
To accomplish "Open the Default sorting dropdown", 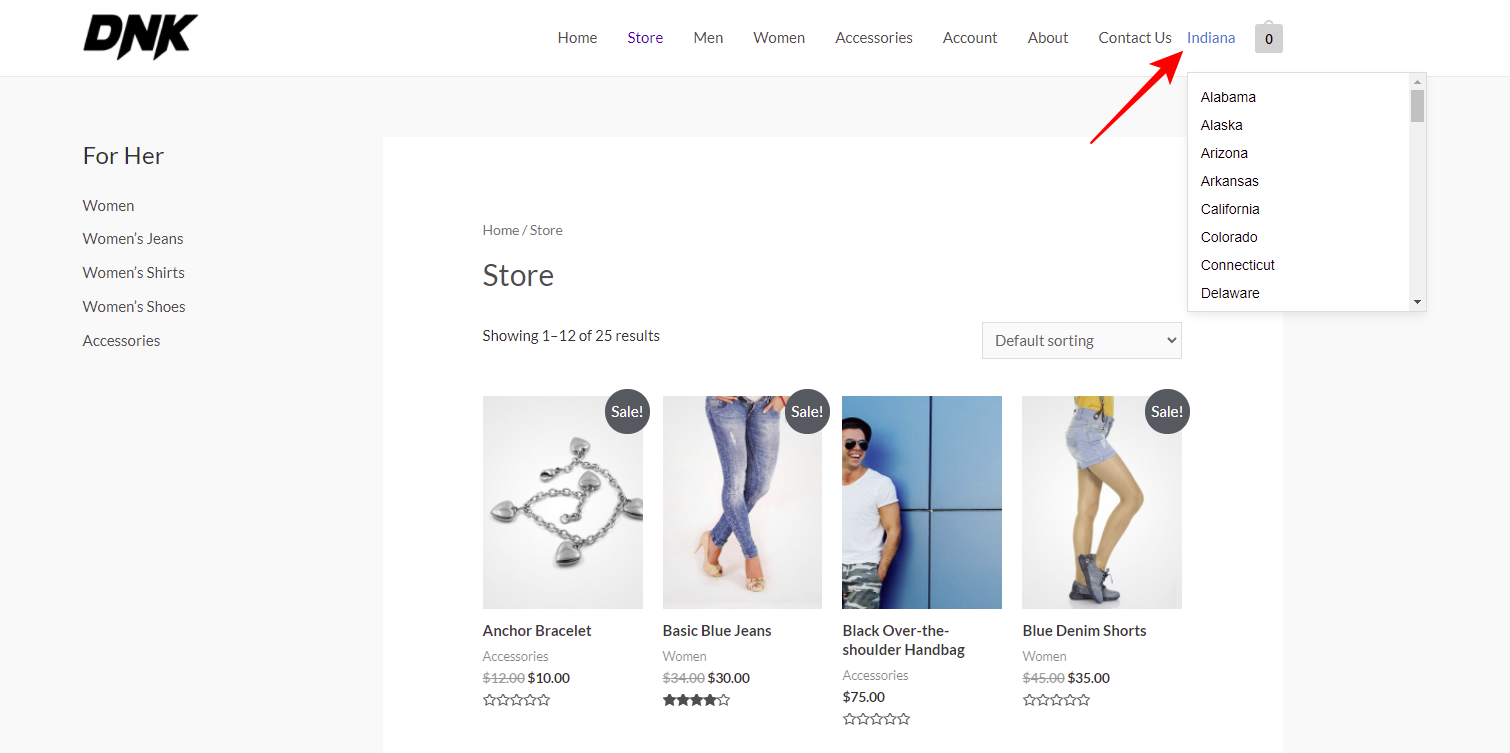I will pos(1081,340).
